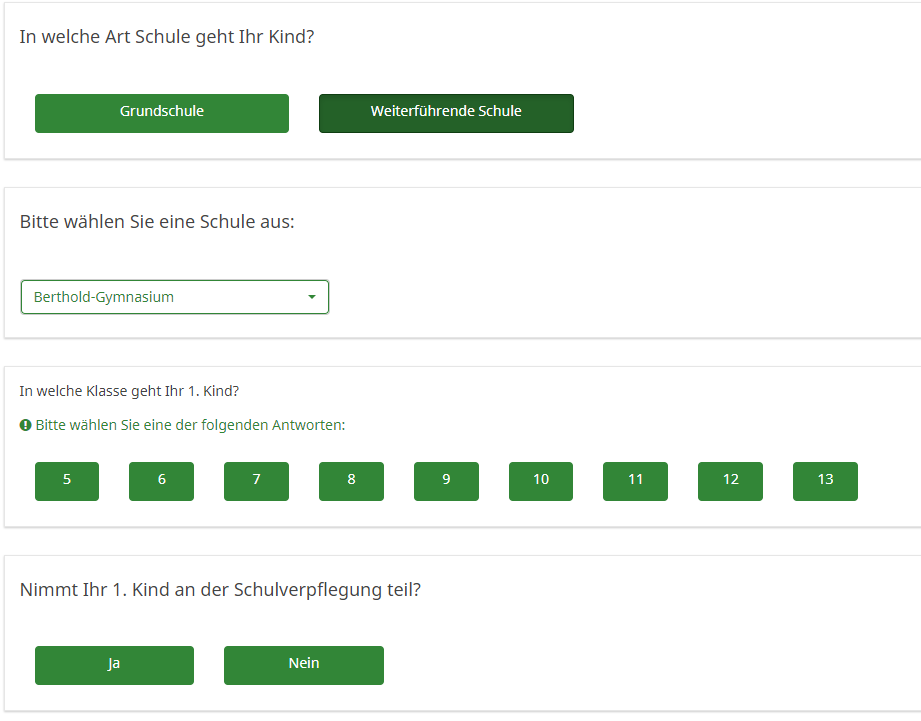This screenshot has width=921, height=721.
Task: Click the 'In welche Klasse geht Ihr 1. Kind' question
Action: (129, 391)
